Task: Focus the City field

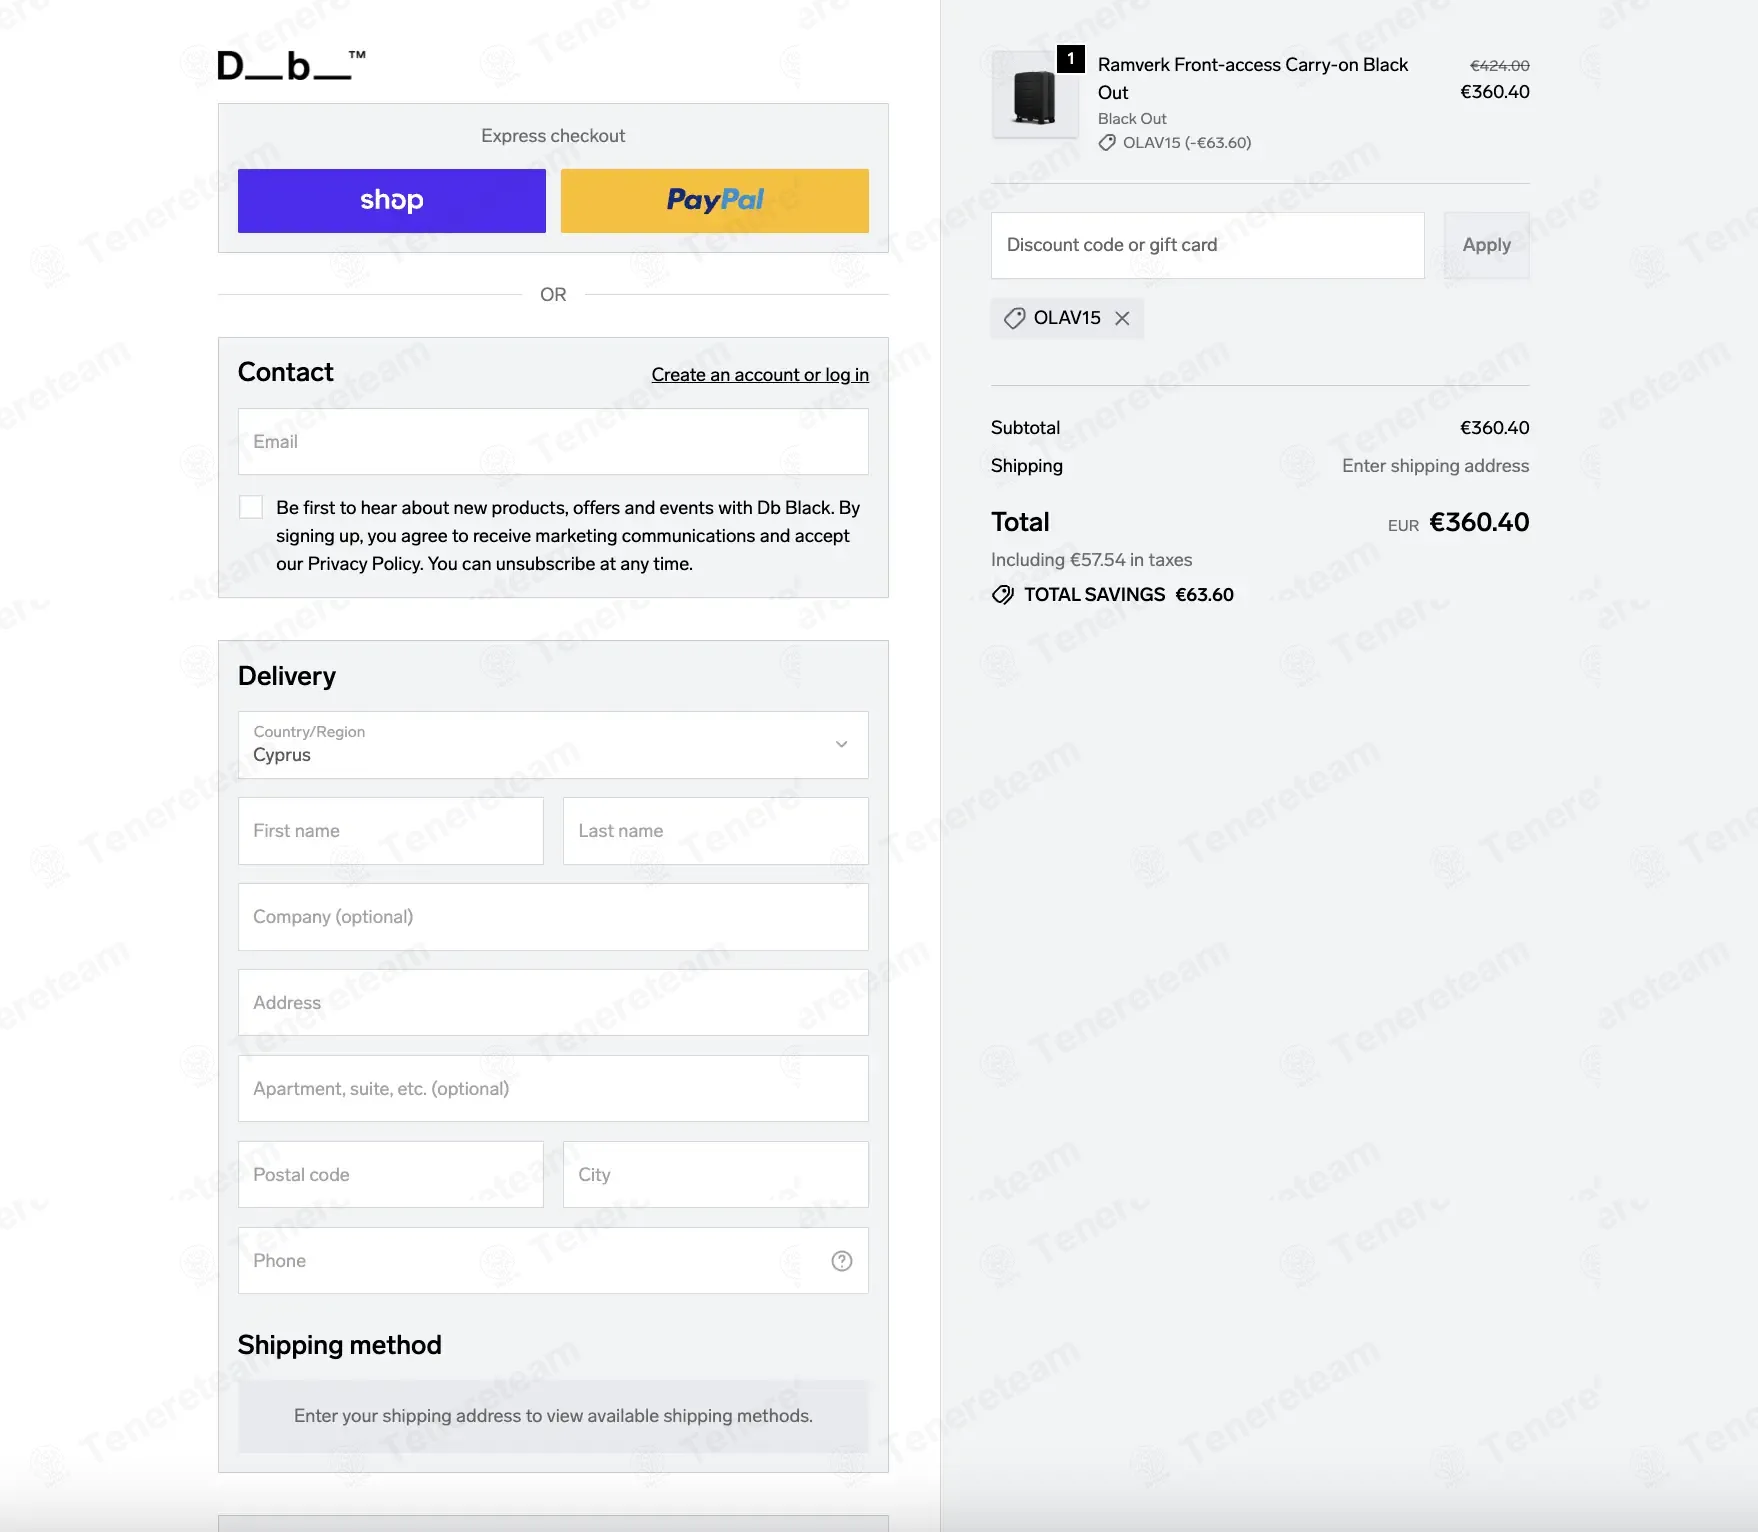Action: [716, 1175]
